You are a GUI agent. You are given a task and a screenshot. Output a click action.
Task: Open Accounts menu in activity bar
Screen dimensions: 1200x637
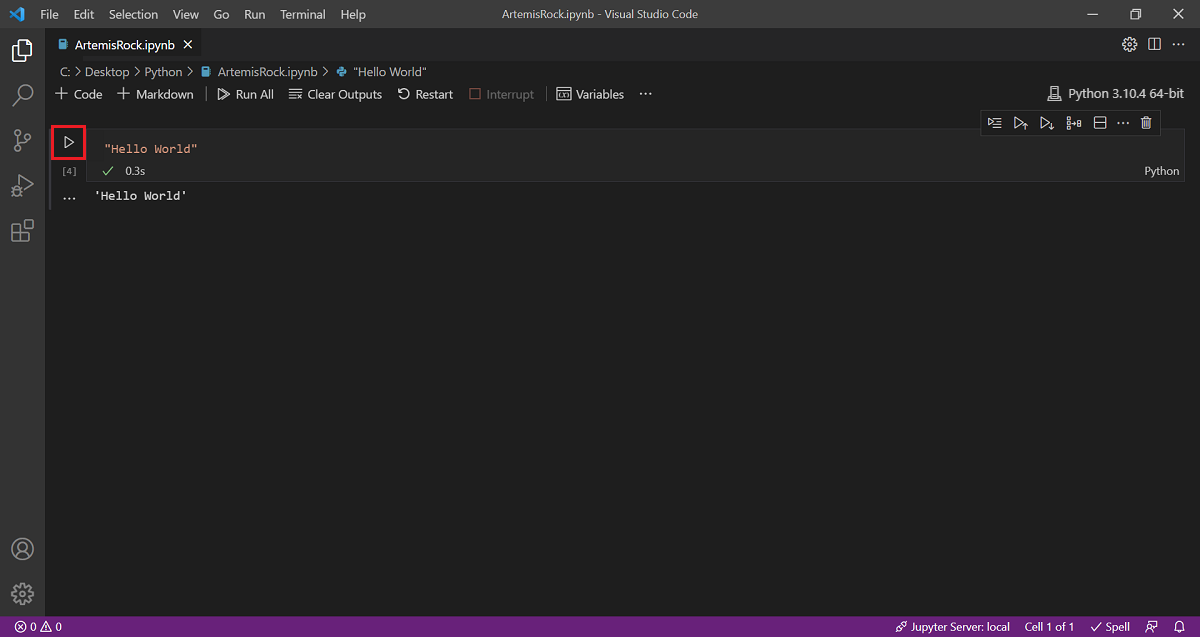point(22,549)
